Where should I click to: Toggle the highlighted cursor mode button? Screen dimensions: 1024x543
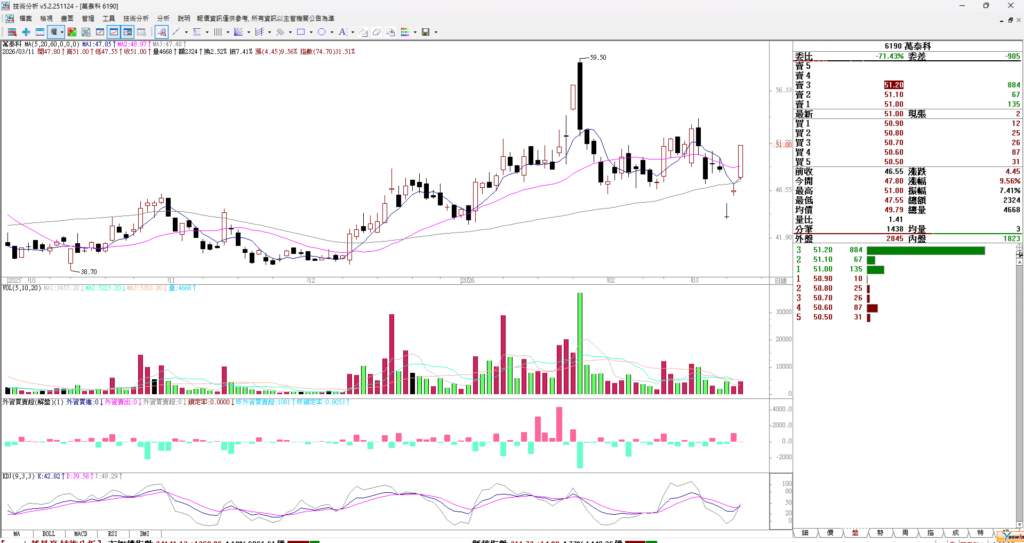[161, 32]
